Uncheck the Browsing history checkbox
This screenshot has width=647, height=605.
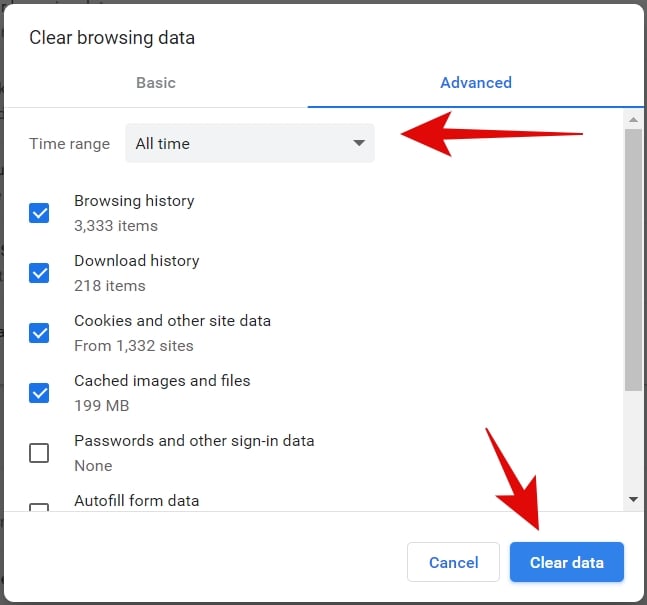pyautogui.click(x=39, y=213)
